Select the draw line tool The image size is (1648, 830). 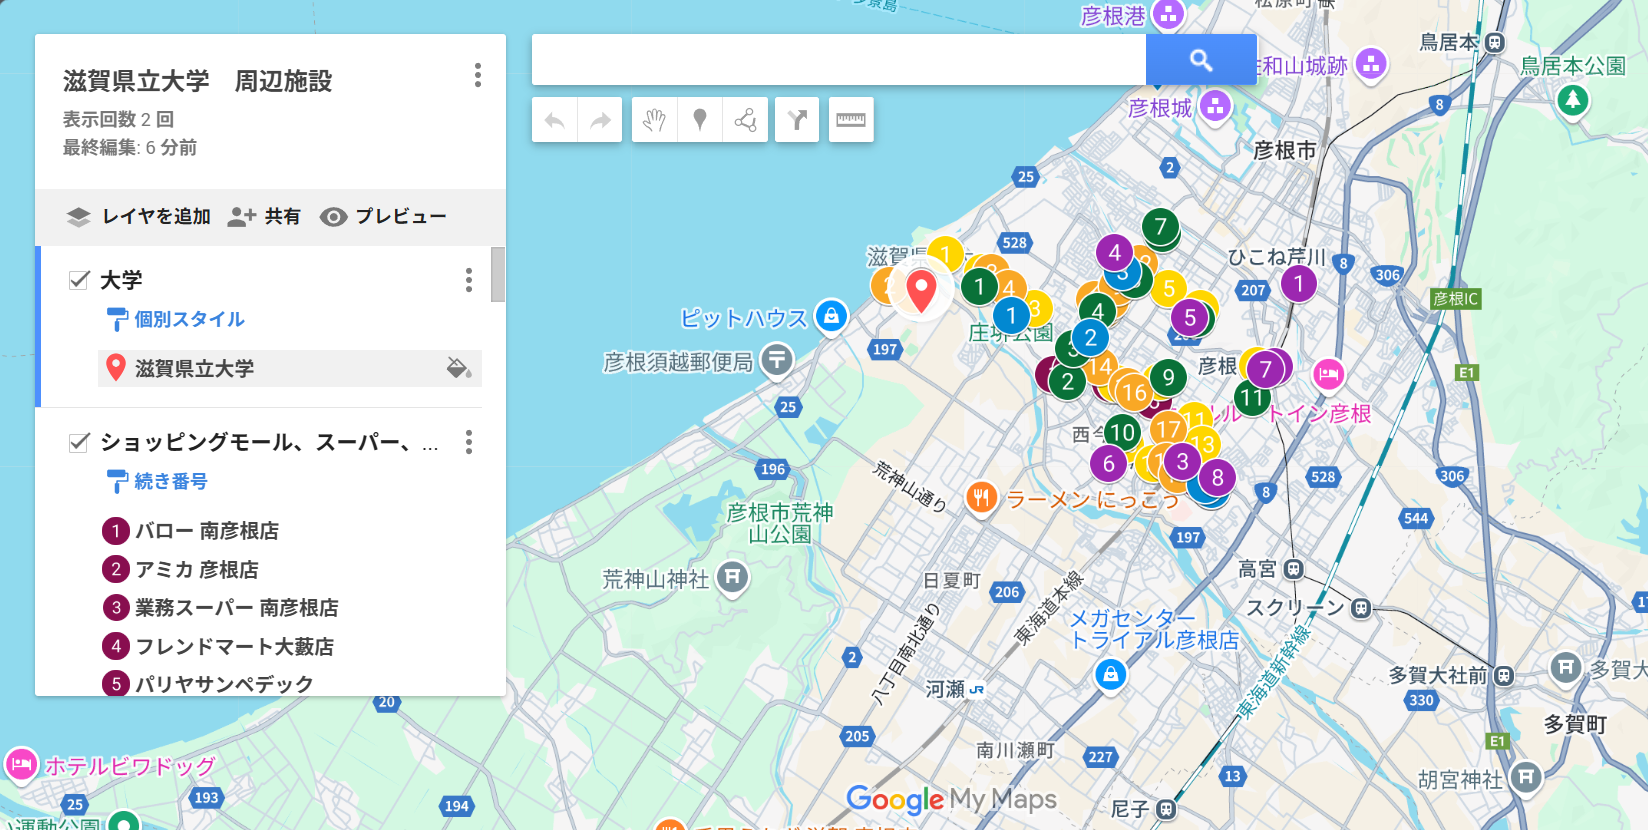coord(745,120)
